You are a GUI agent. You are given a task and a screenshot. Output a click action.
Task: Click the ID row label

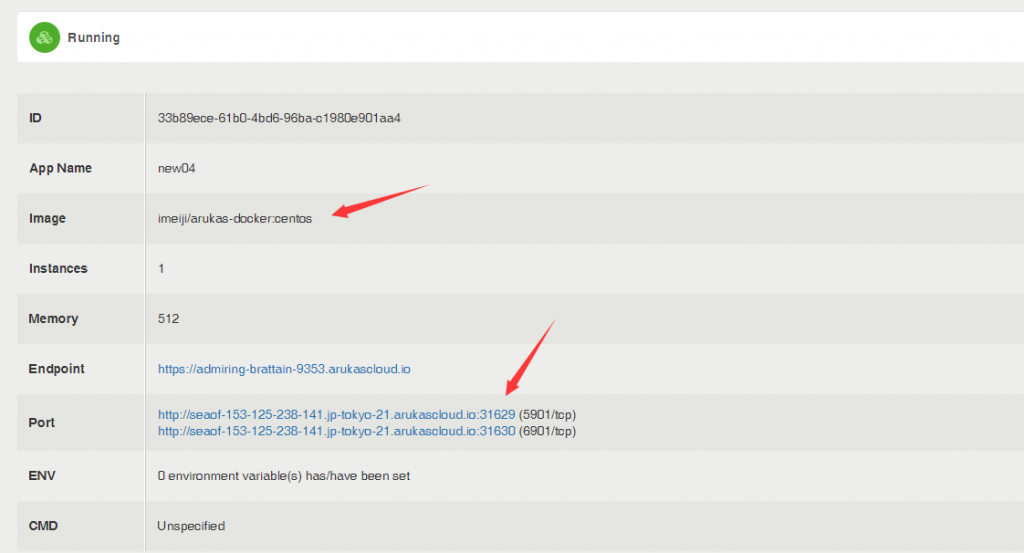coord(36,118)
